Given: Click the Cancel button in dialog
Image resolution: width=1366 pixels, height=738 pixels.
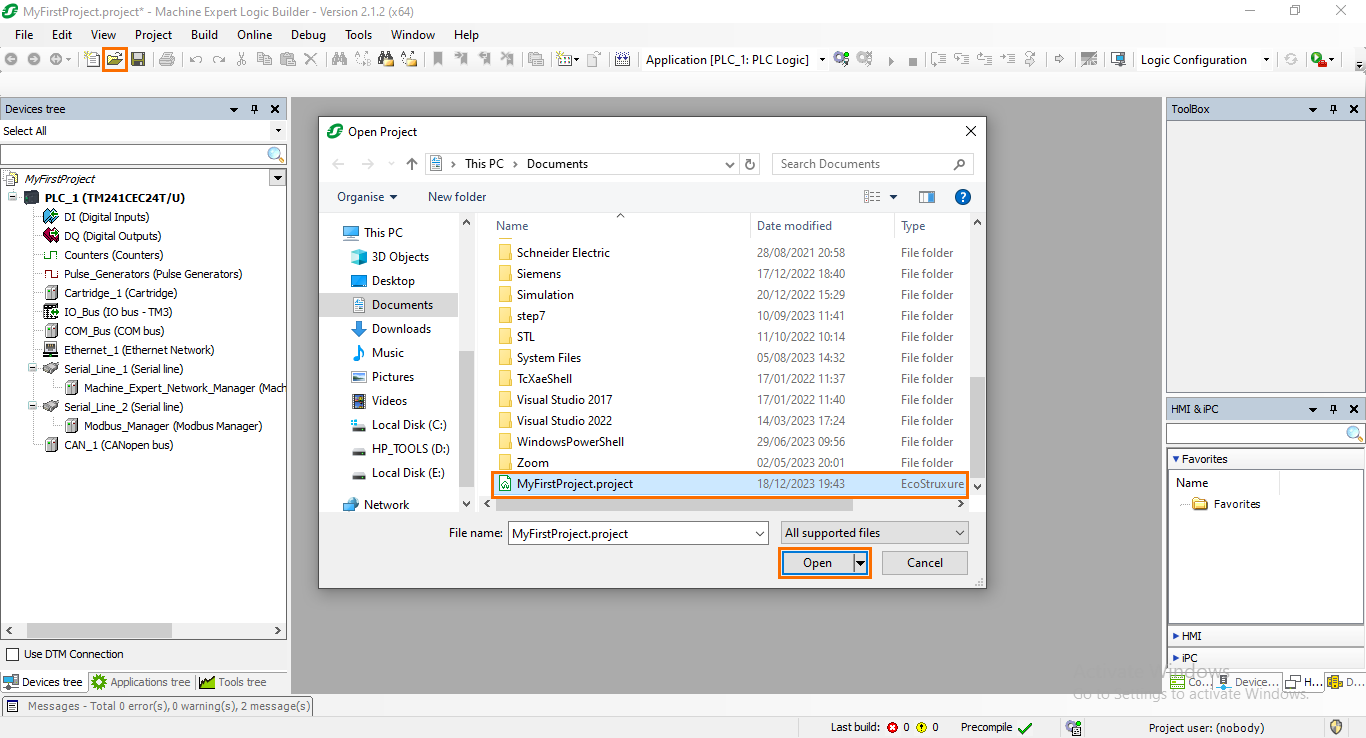Looking at the screenshot, I should click(x=925, y=563).
